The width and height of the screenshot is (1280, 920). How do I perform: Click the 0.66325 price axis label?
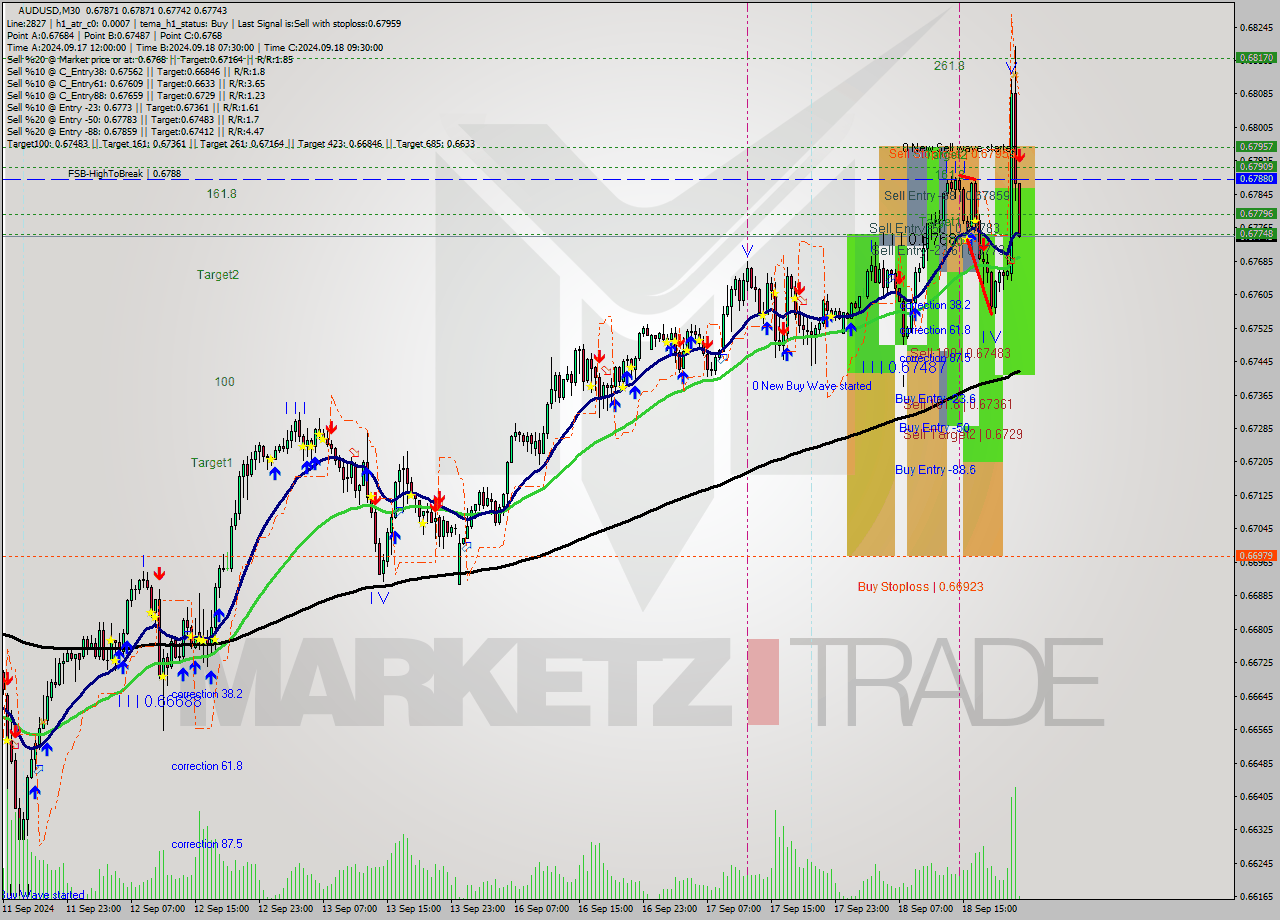pos(1257,829)
